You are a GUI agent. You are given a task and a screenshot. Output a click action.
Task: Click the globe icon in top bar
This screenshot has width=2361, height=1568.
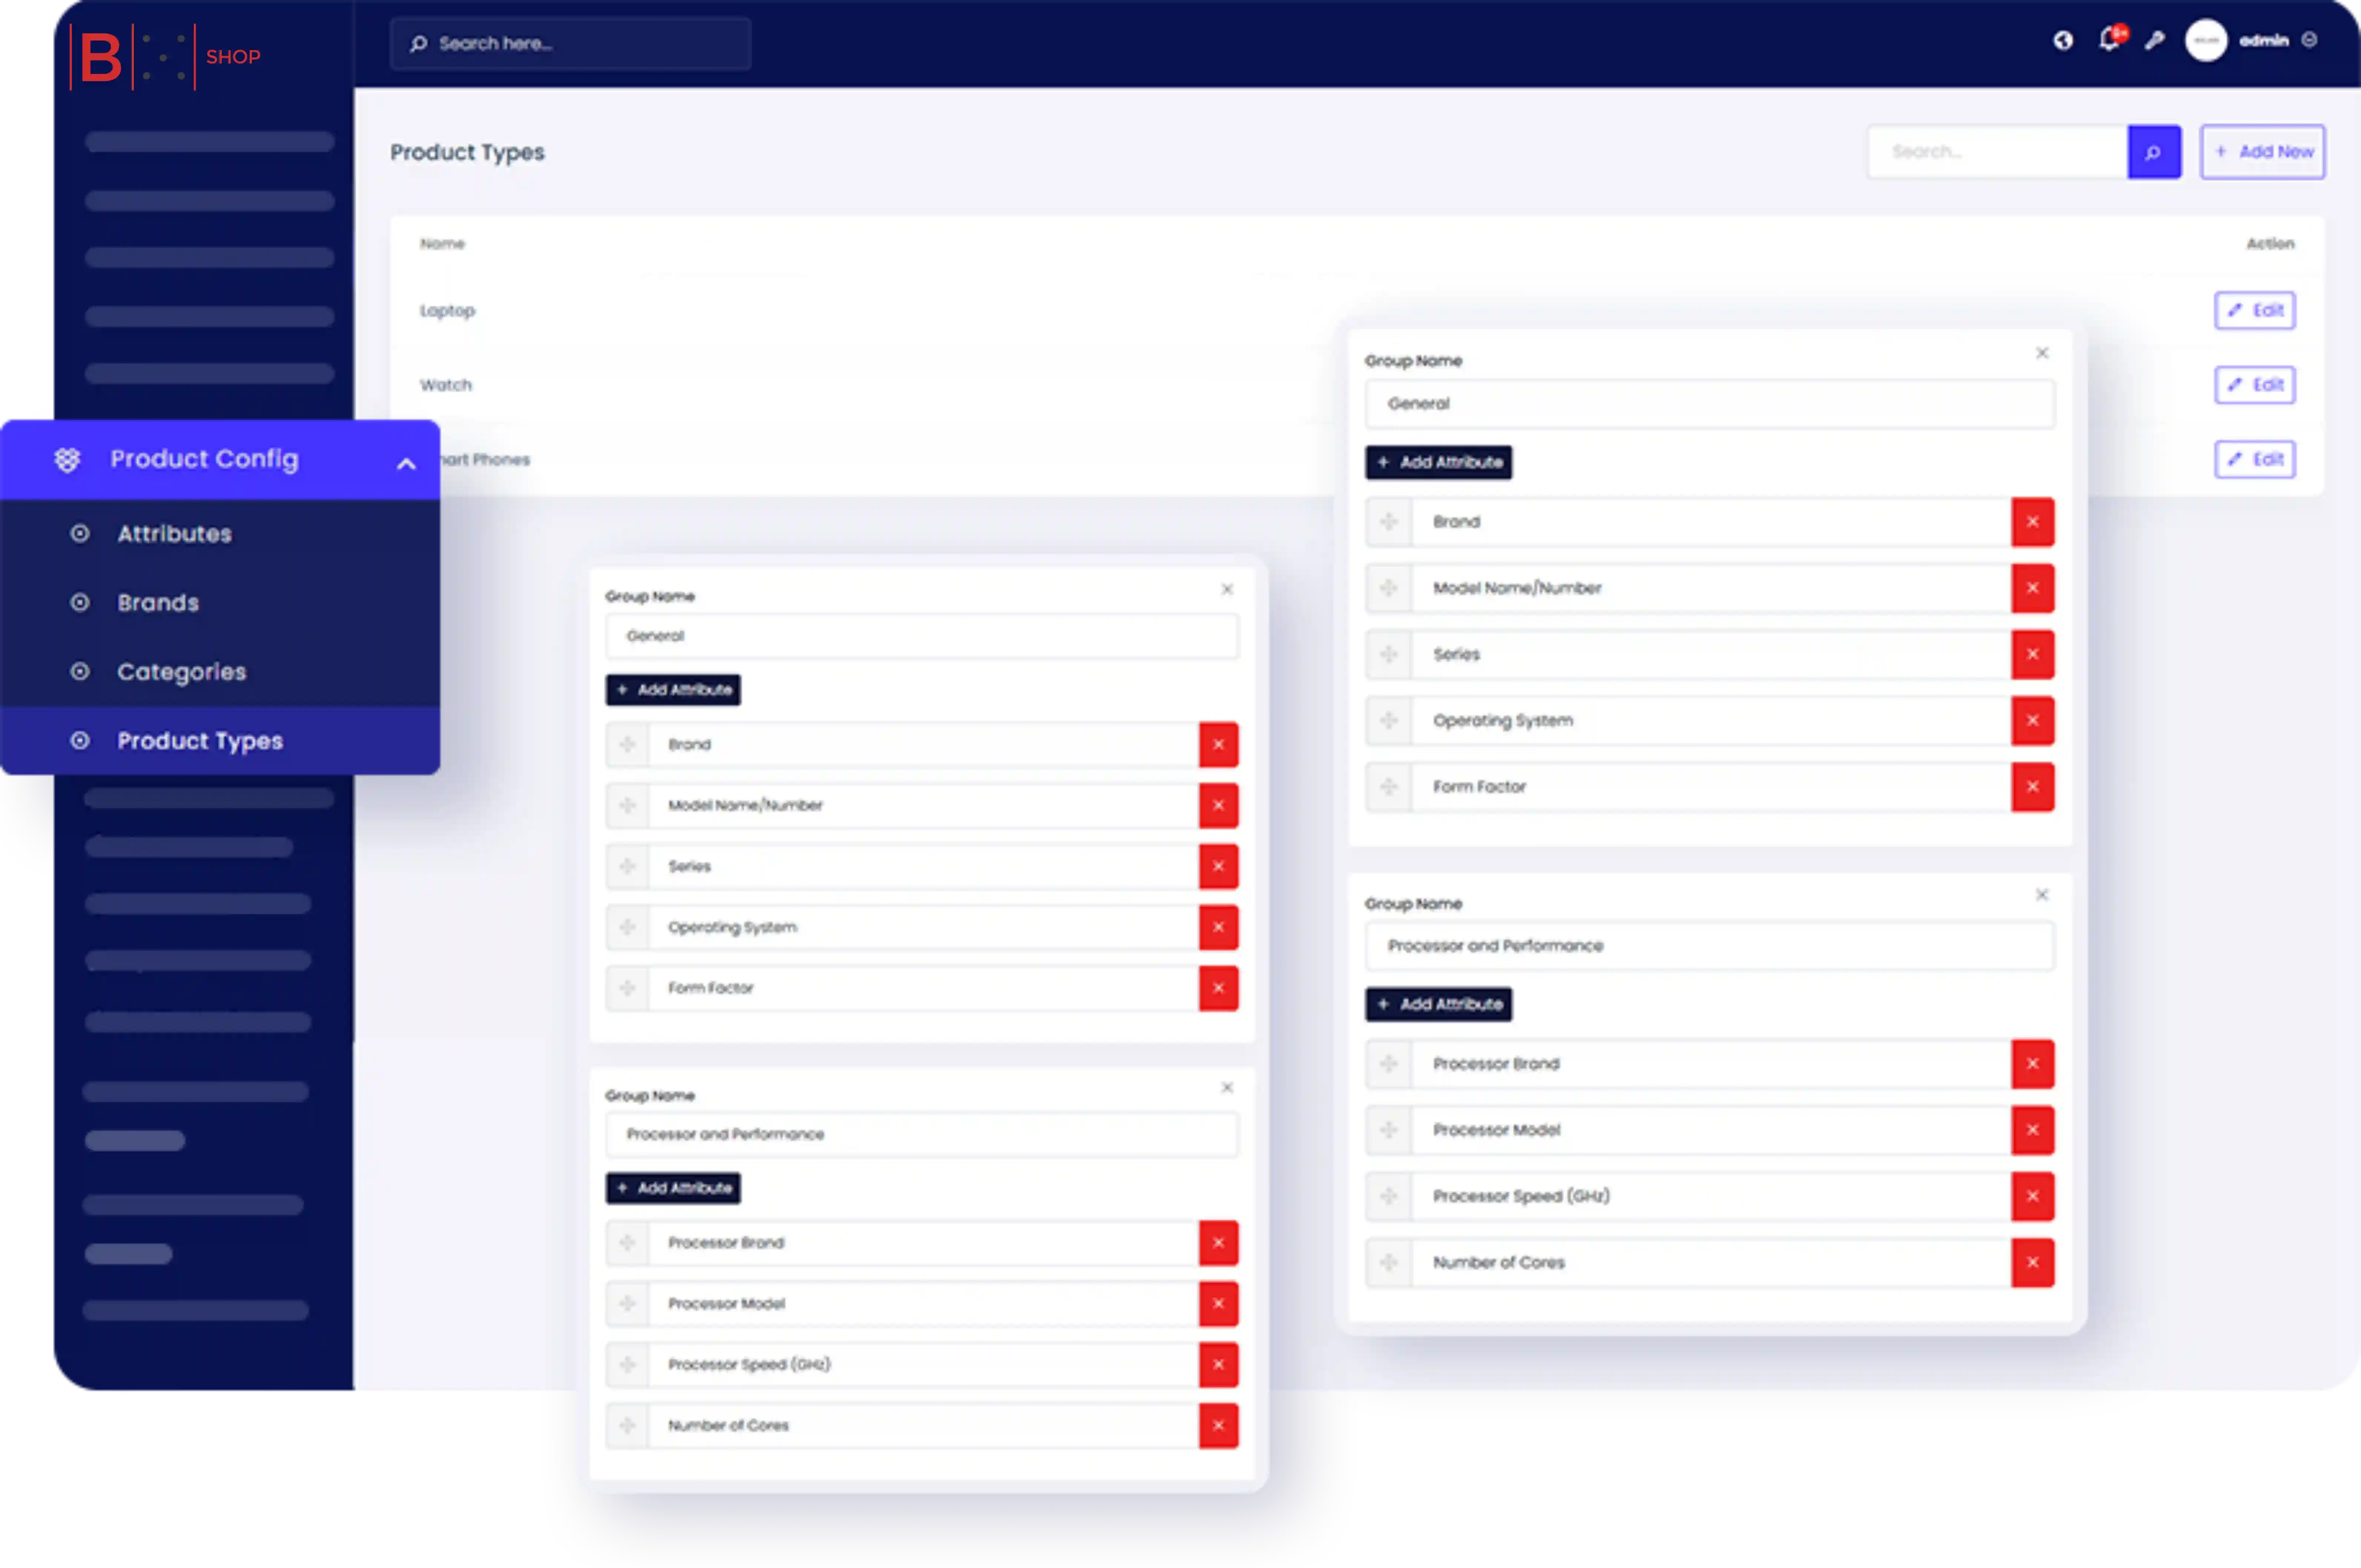tap(2063, 41)
